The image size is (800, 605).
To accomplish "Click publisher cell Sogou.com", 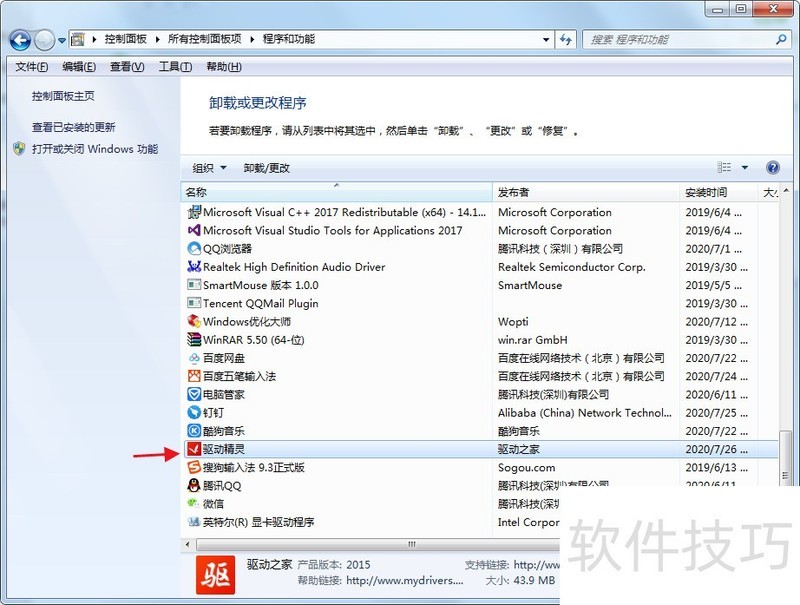I will [526, 467].
